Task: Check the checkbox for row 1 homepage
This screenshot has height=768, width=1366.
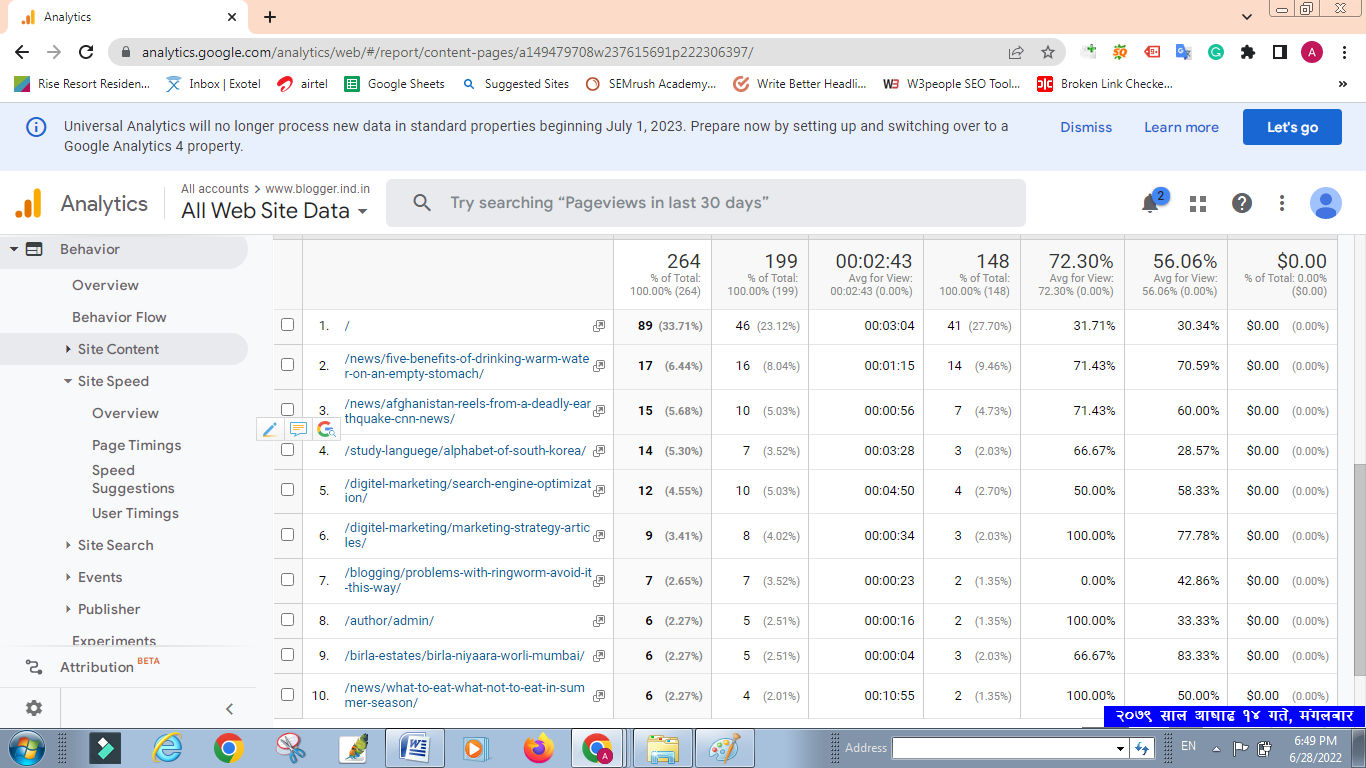Action: (x=288, y=325)
